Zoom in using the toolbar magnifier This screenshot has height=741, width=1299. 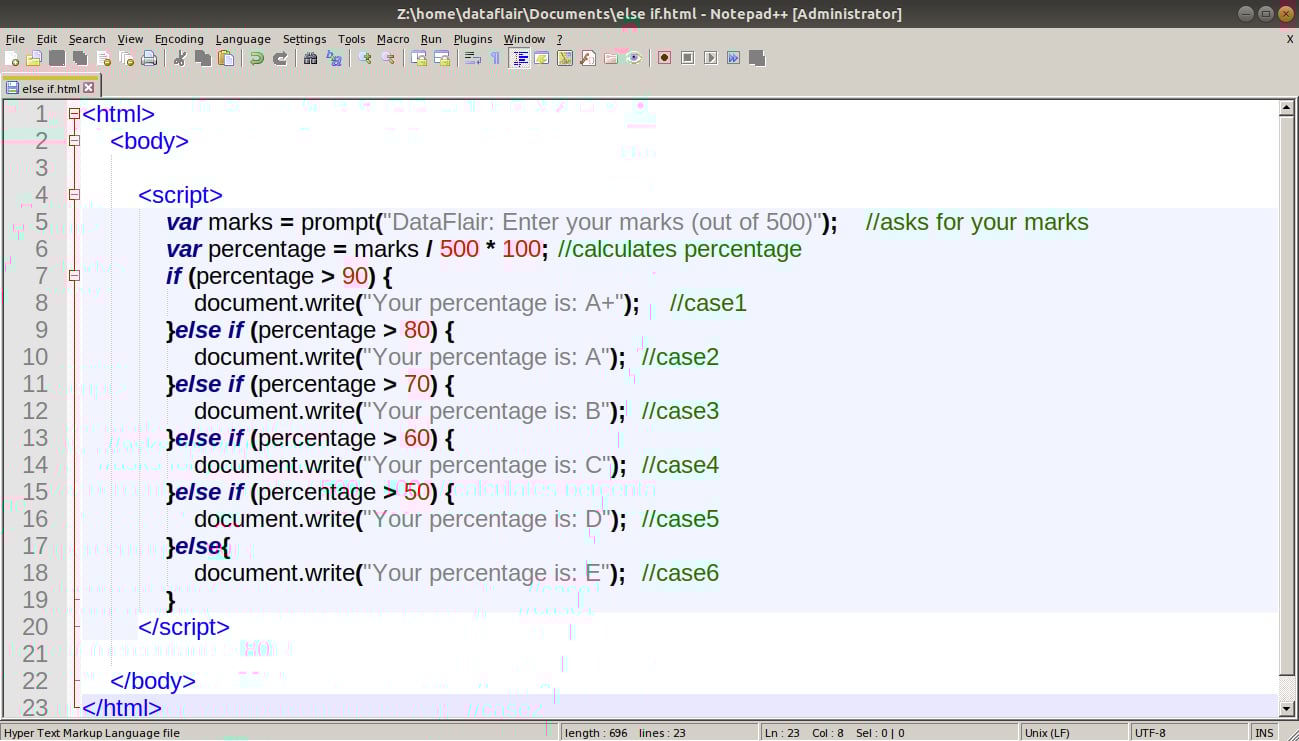pos(365,58)
